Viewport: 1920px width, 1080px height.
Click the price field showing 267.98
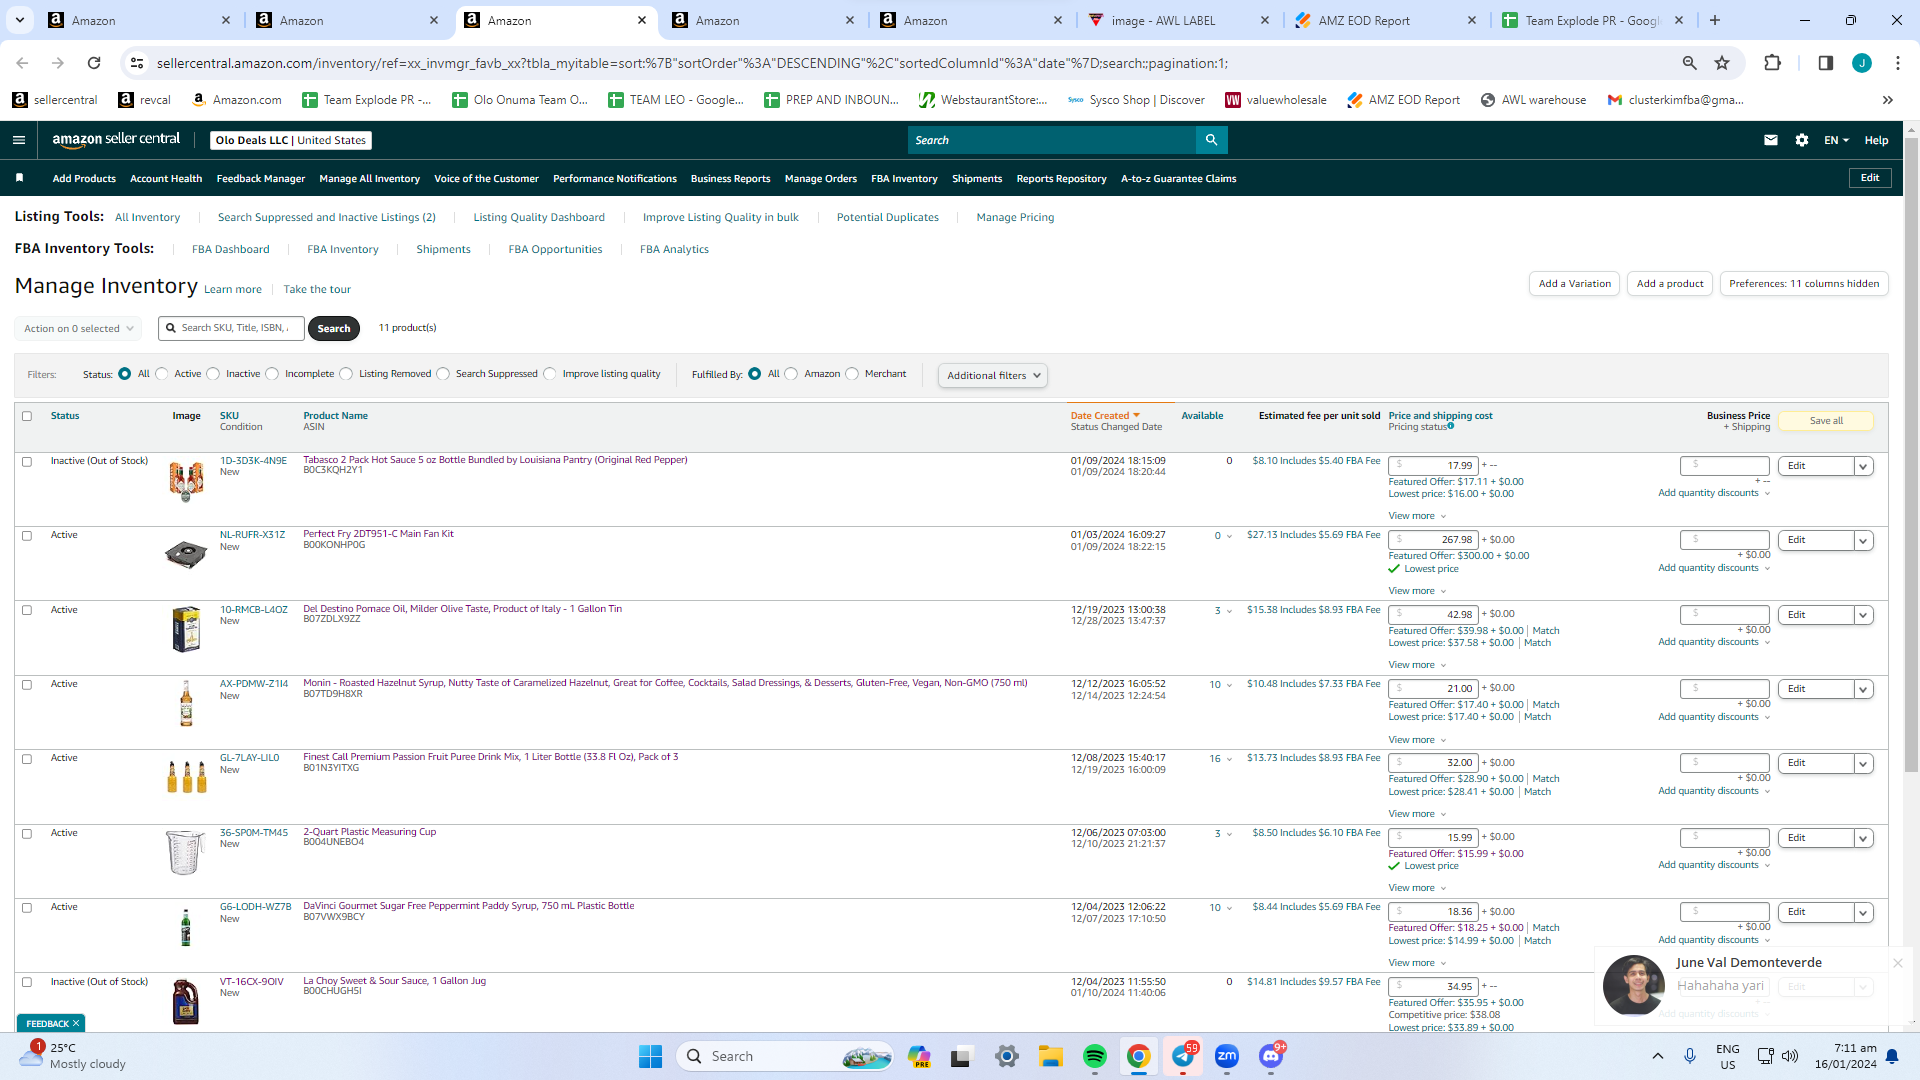1433,540
